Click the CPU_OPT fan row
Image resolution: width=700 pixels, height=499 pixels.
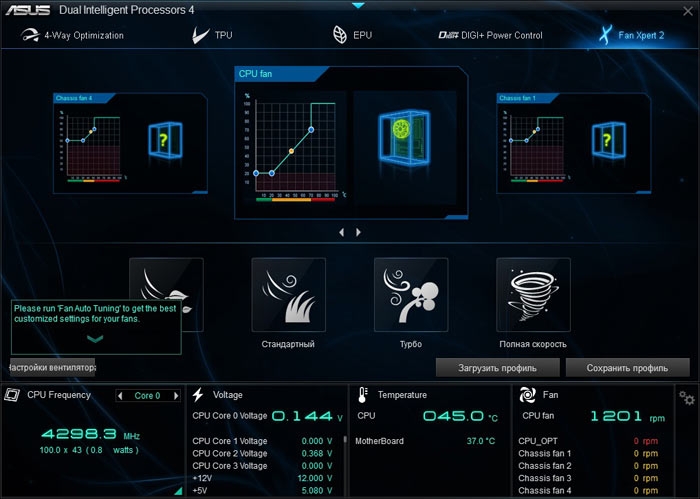tap(588, 441)
